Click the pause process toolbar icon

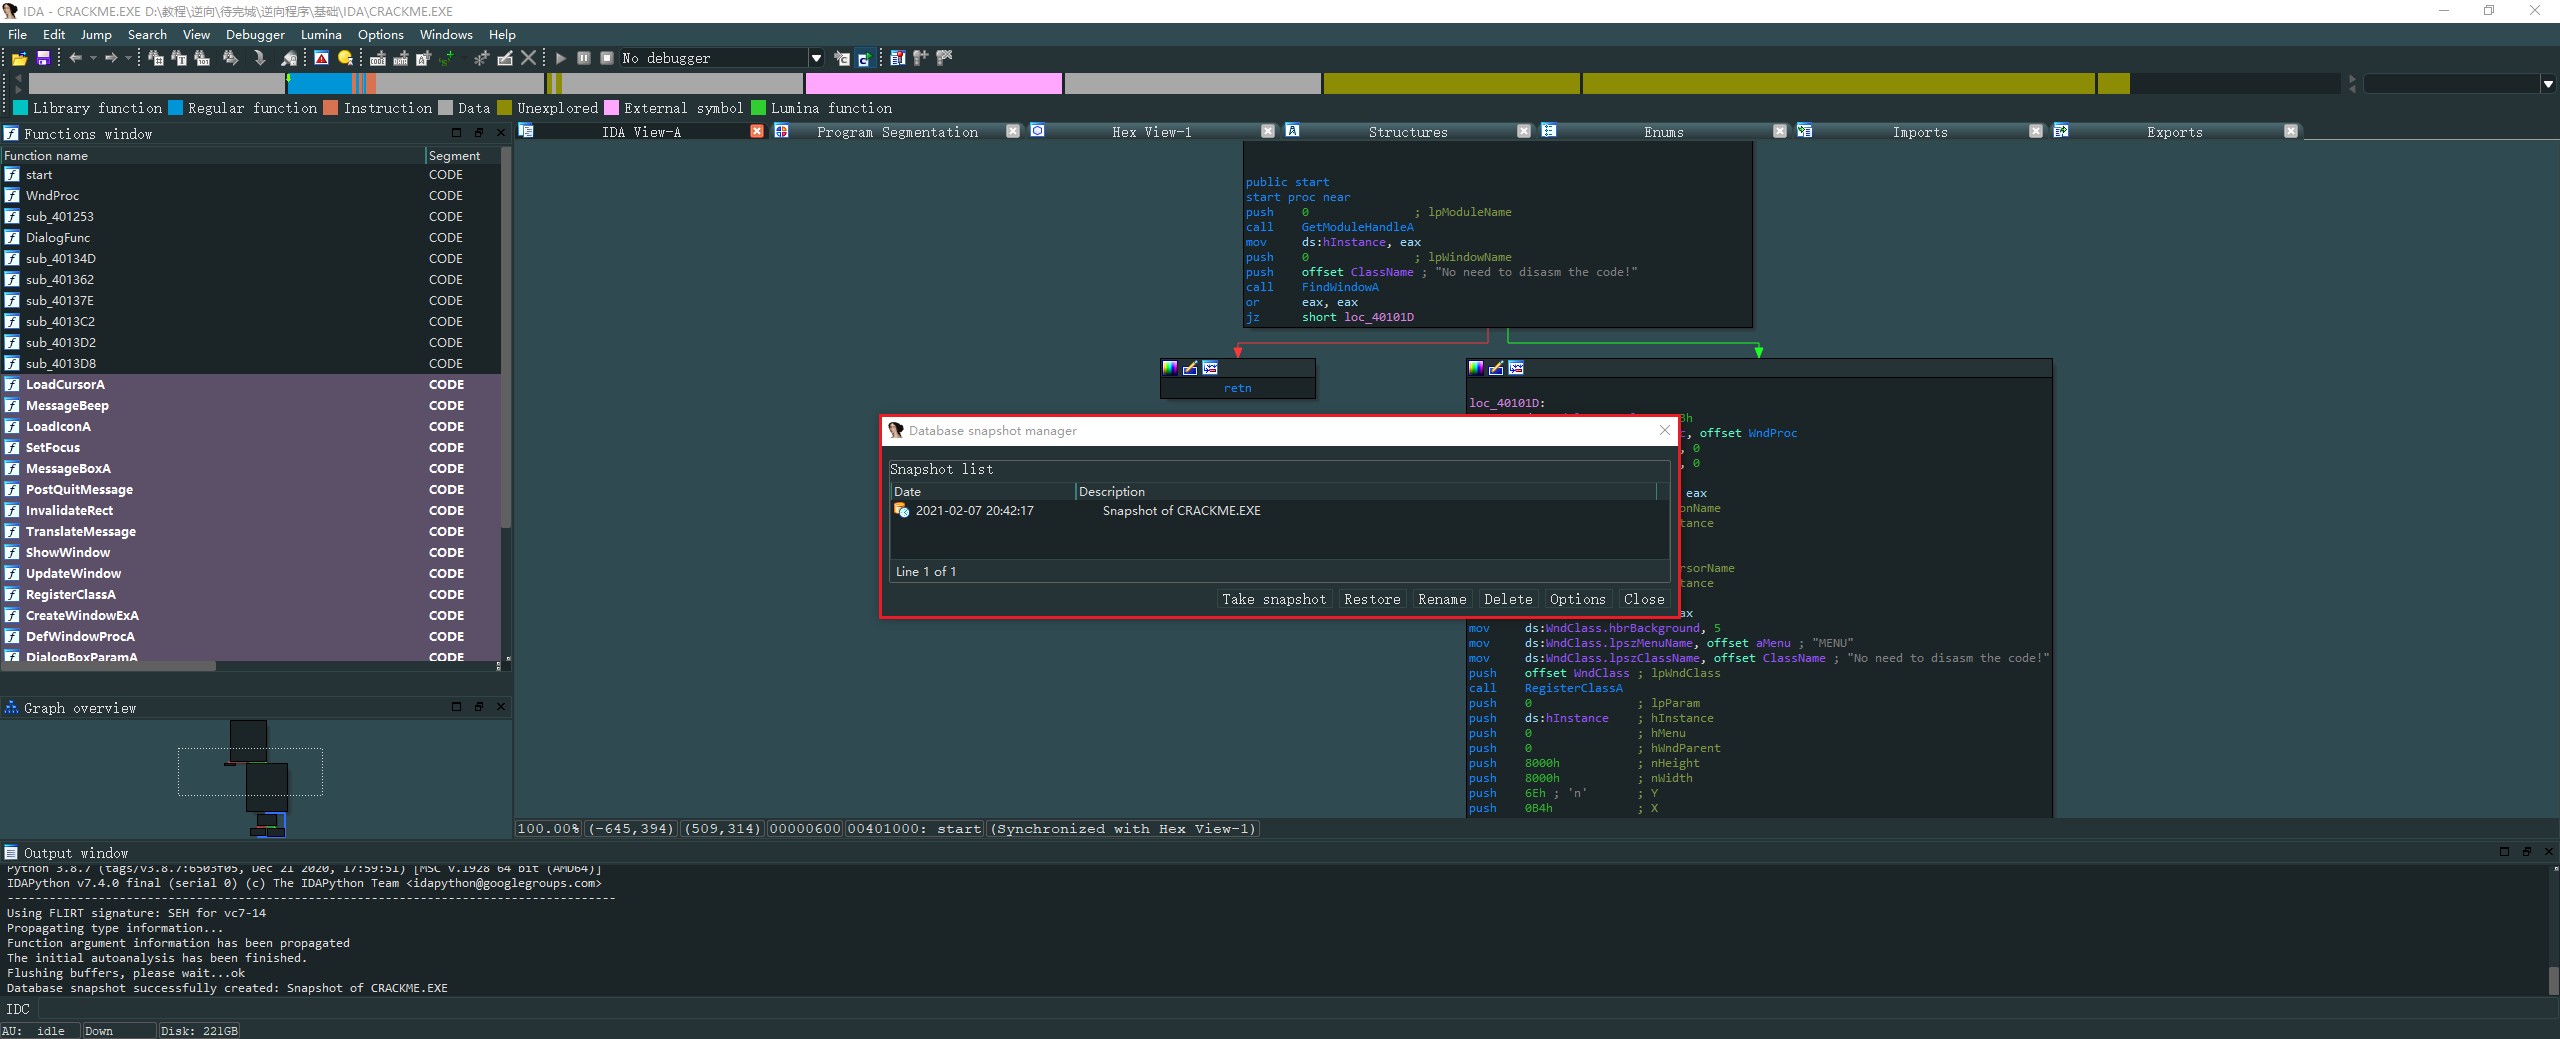click(584, 59)
